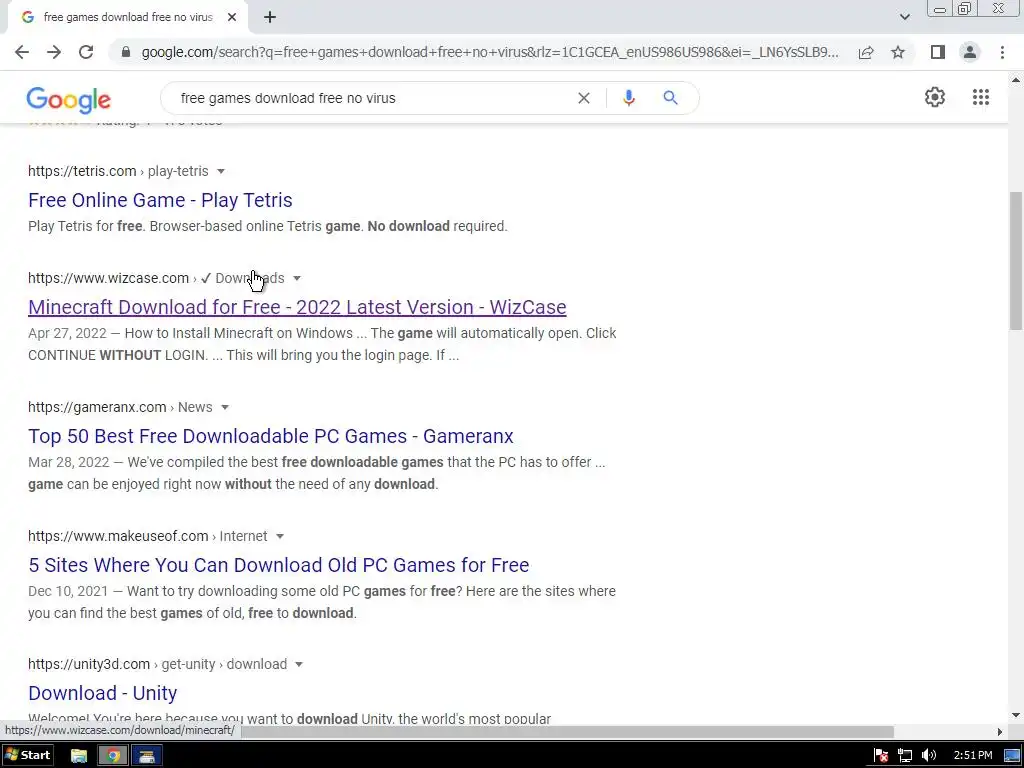Viewport: 1024px width, 768px height.
Task: Click the horizontal scrollbar right arrow
Action: tap(1000, 731)
